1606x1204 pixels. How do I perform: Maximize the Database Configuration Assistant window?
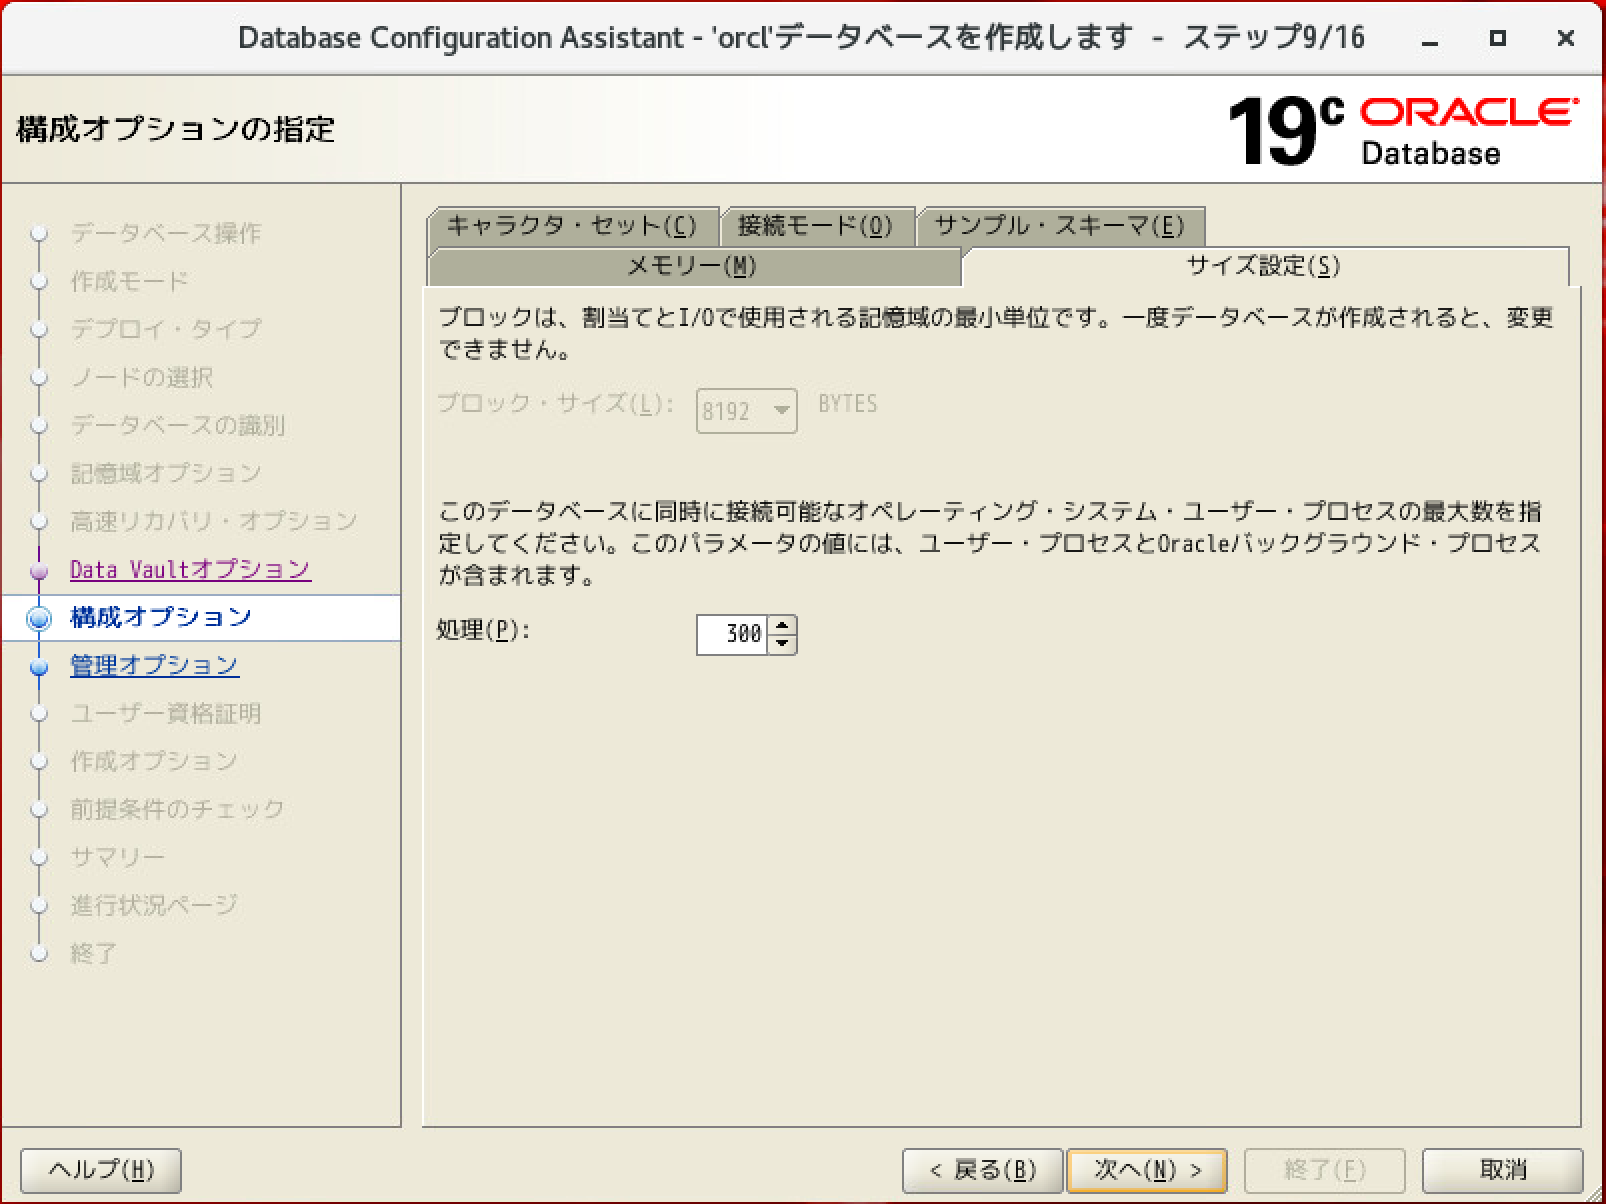coord(1497,38)
